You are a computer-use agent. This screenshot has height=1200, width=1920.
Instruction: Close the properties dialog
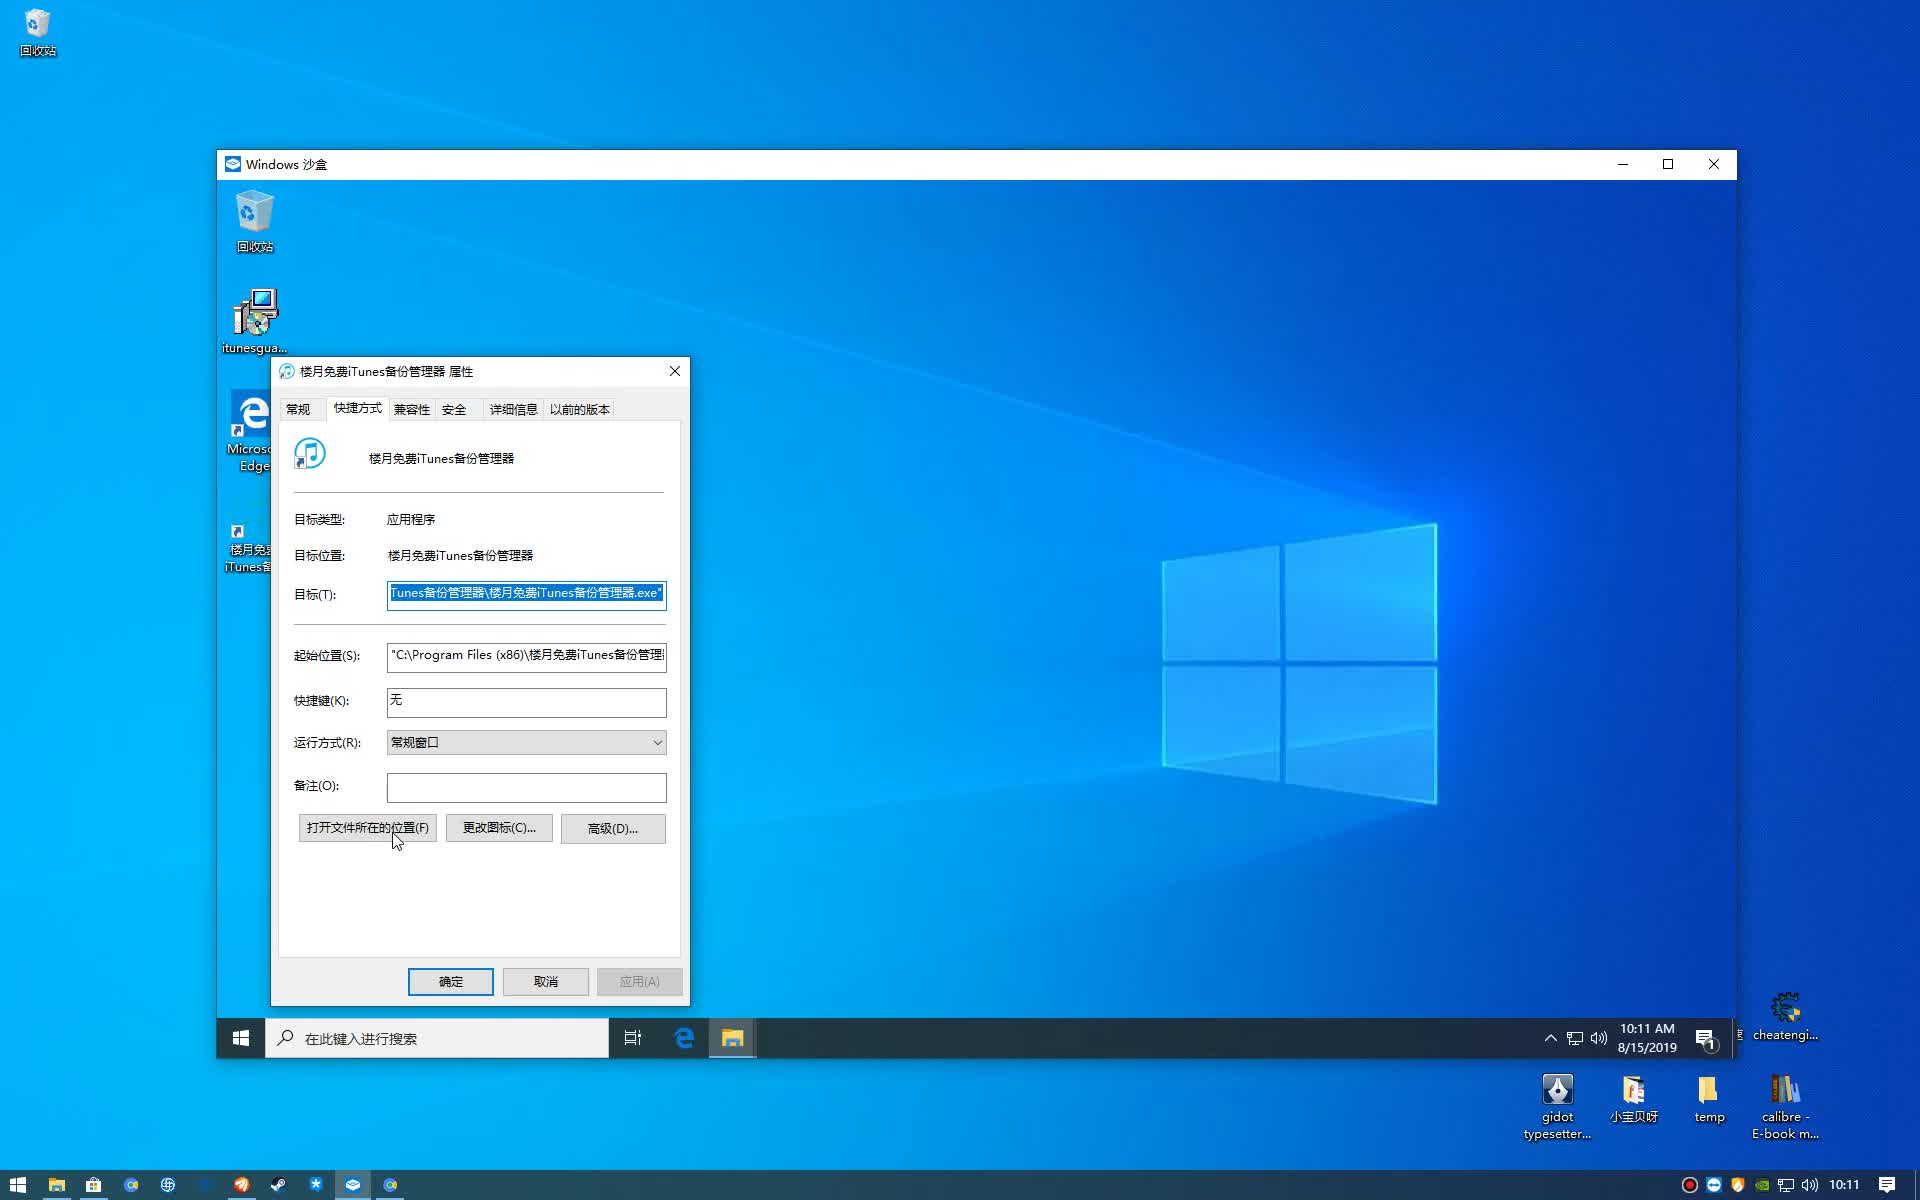click(x=675, y=371)
